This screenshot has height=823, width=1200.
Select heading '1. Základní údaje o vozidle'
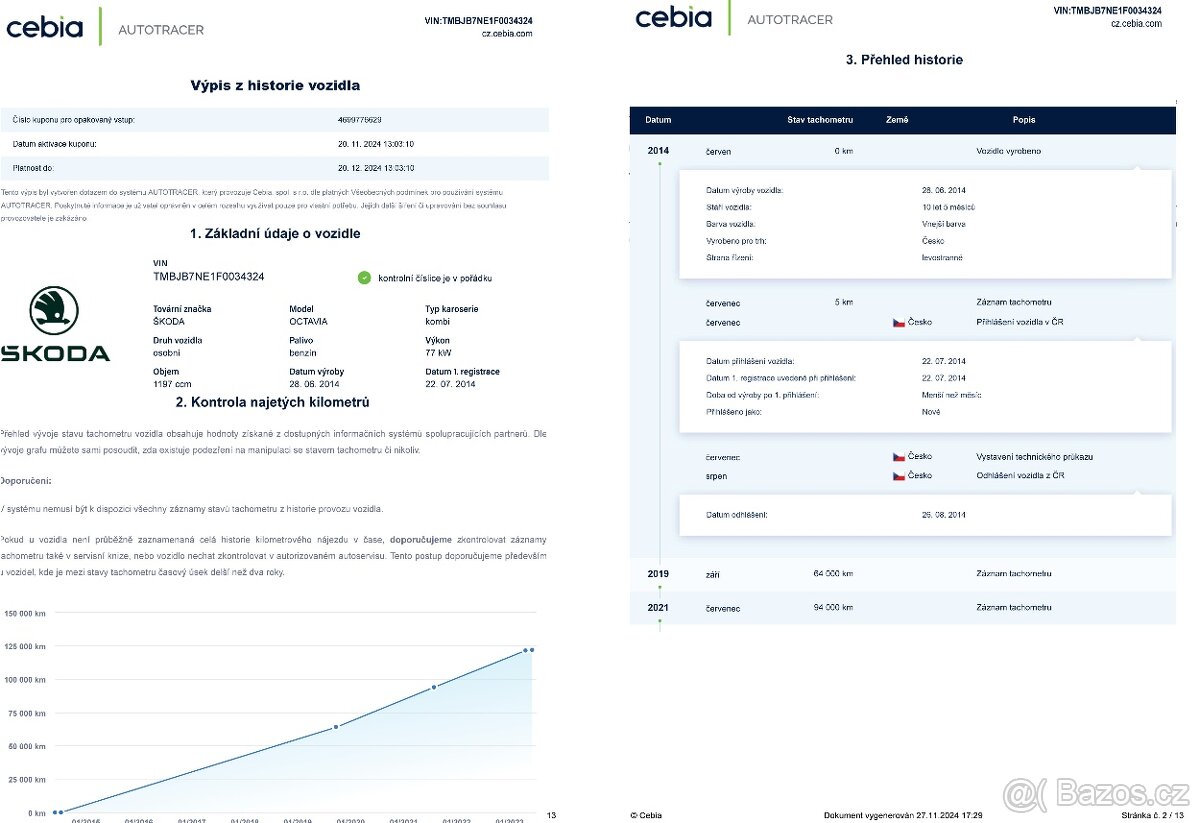(275, 233)
